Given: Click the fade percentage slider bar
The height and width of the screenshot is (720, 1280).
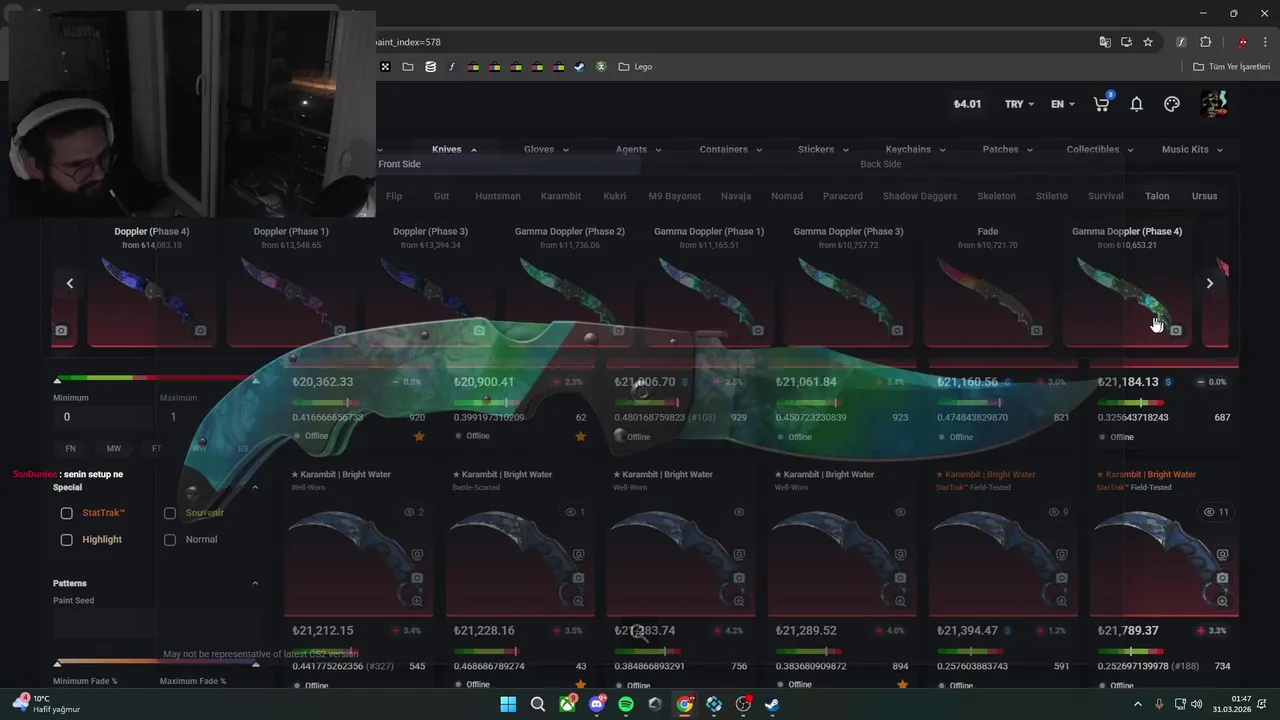Looking at the screenshot, I should click(x=155, y=662).
